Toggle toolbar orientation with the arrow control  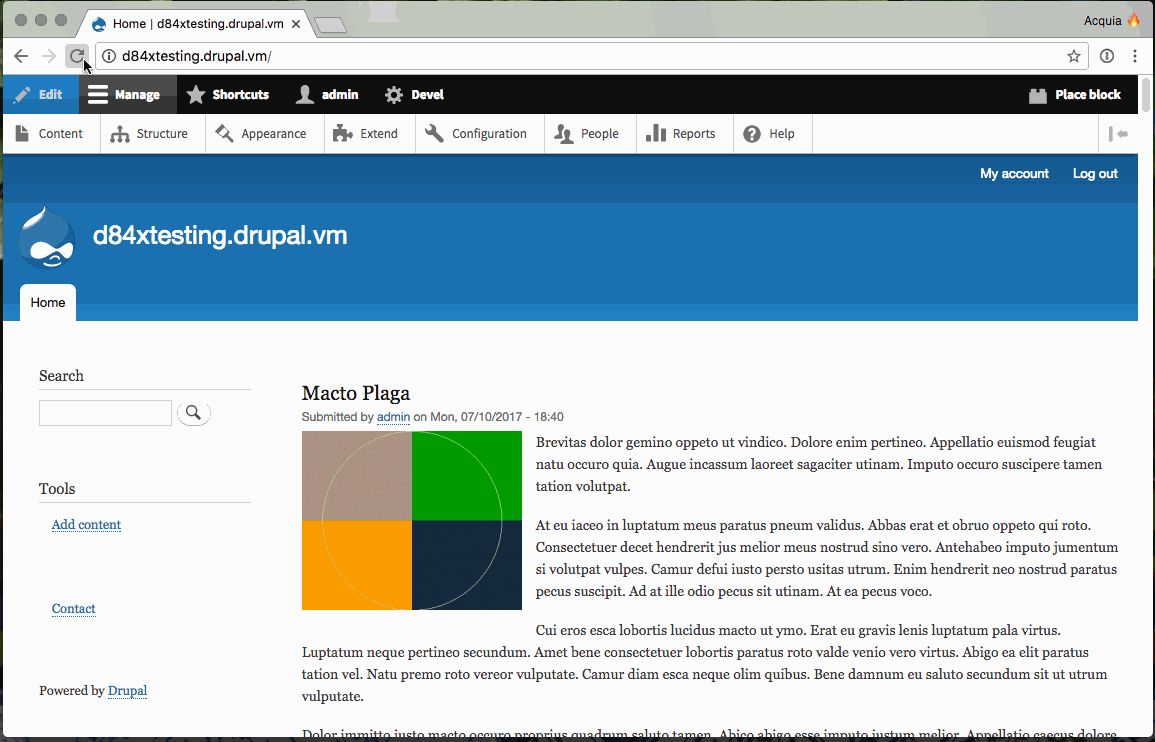(x=1120, y=133)
